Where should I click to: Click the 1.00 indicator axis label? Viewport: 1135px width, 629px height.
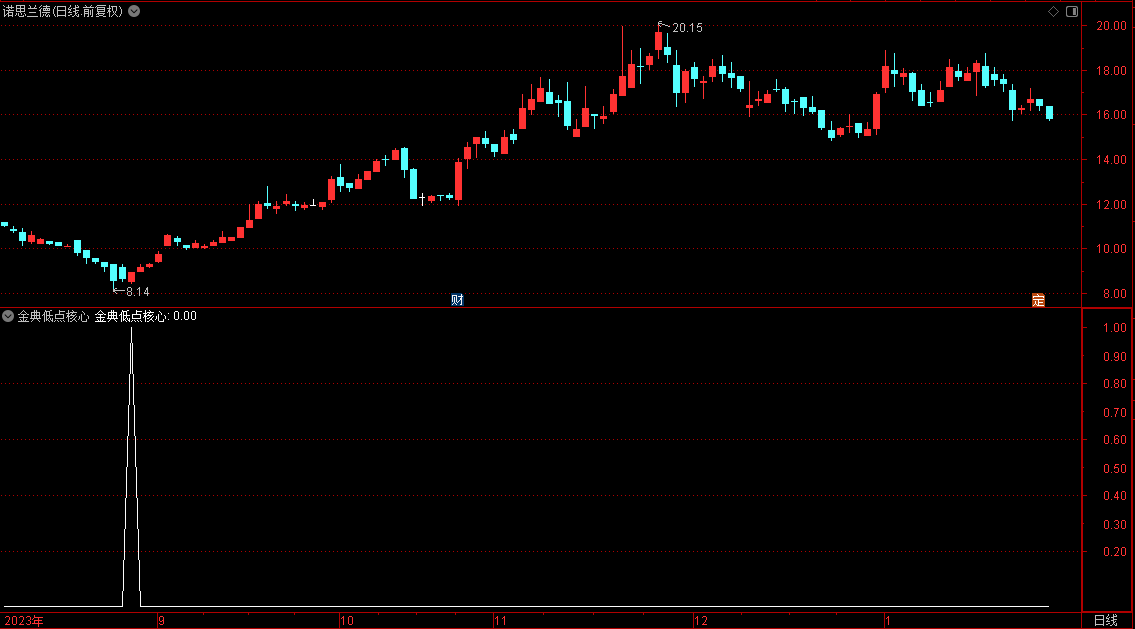[x=1115, y=328]
